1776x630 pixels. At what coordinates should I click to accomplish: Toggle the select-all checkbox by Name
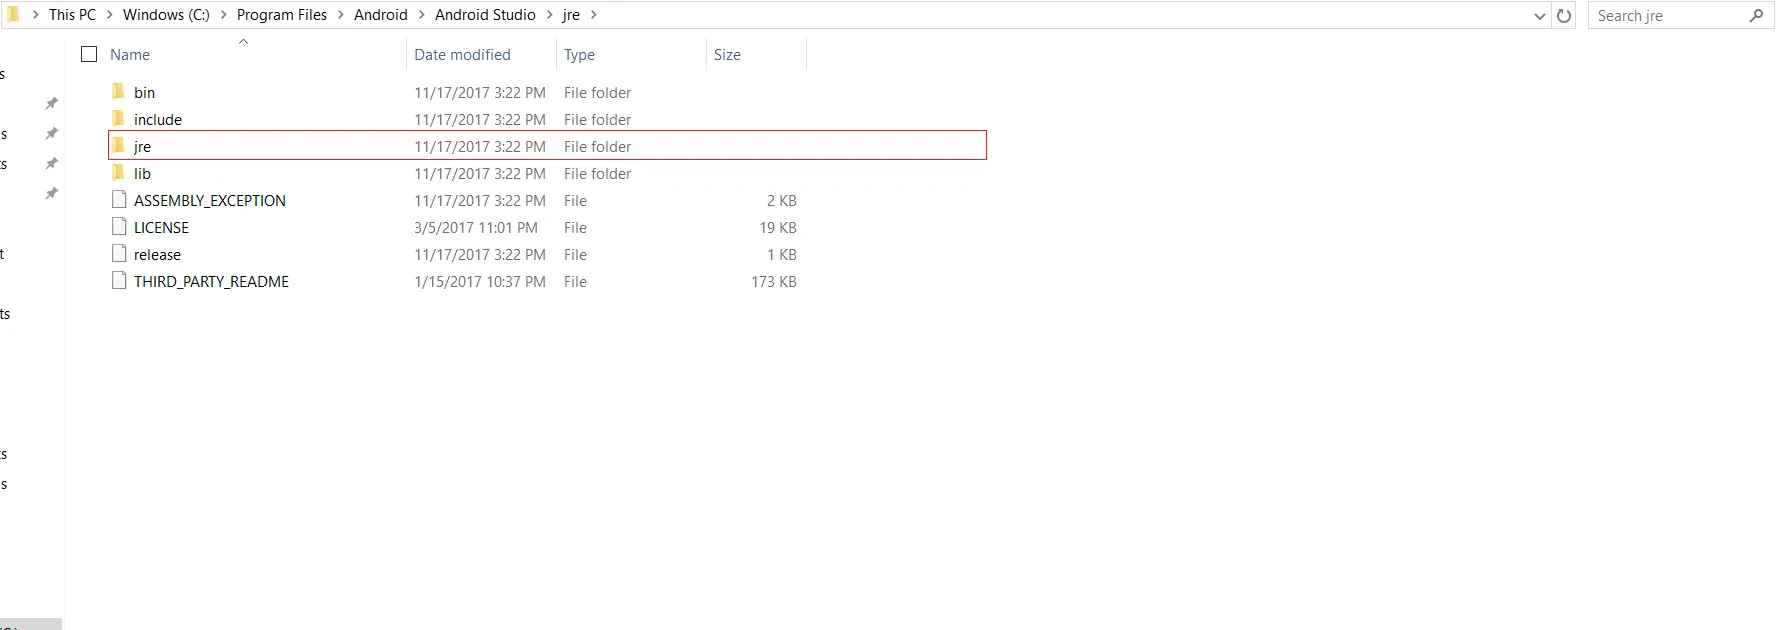tap(89, 54)
